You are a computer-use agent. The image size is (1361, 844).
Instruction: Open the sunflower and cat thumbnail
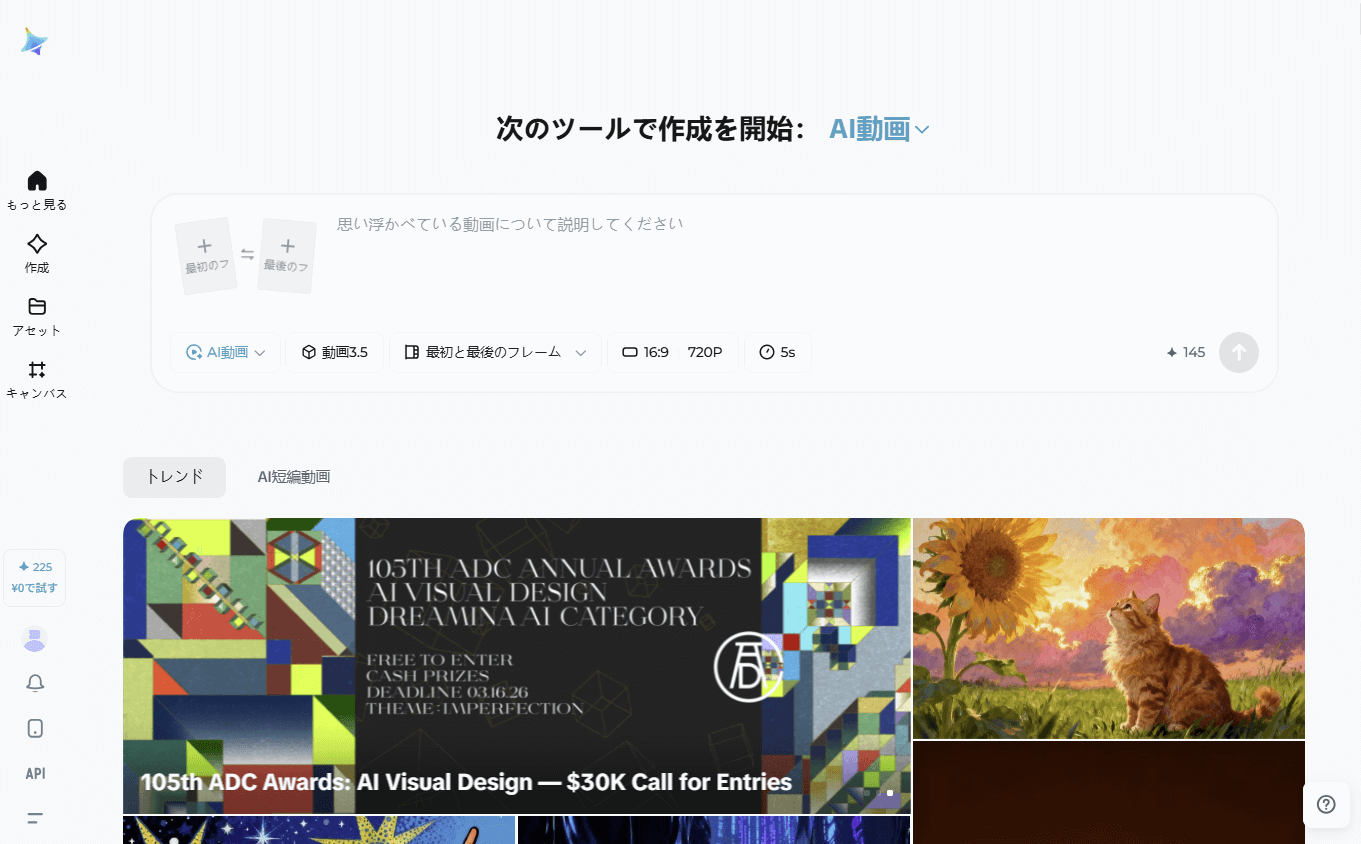pyautogui.click(x=1108, y=628)
